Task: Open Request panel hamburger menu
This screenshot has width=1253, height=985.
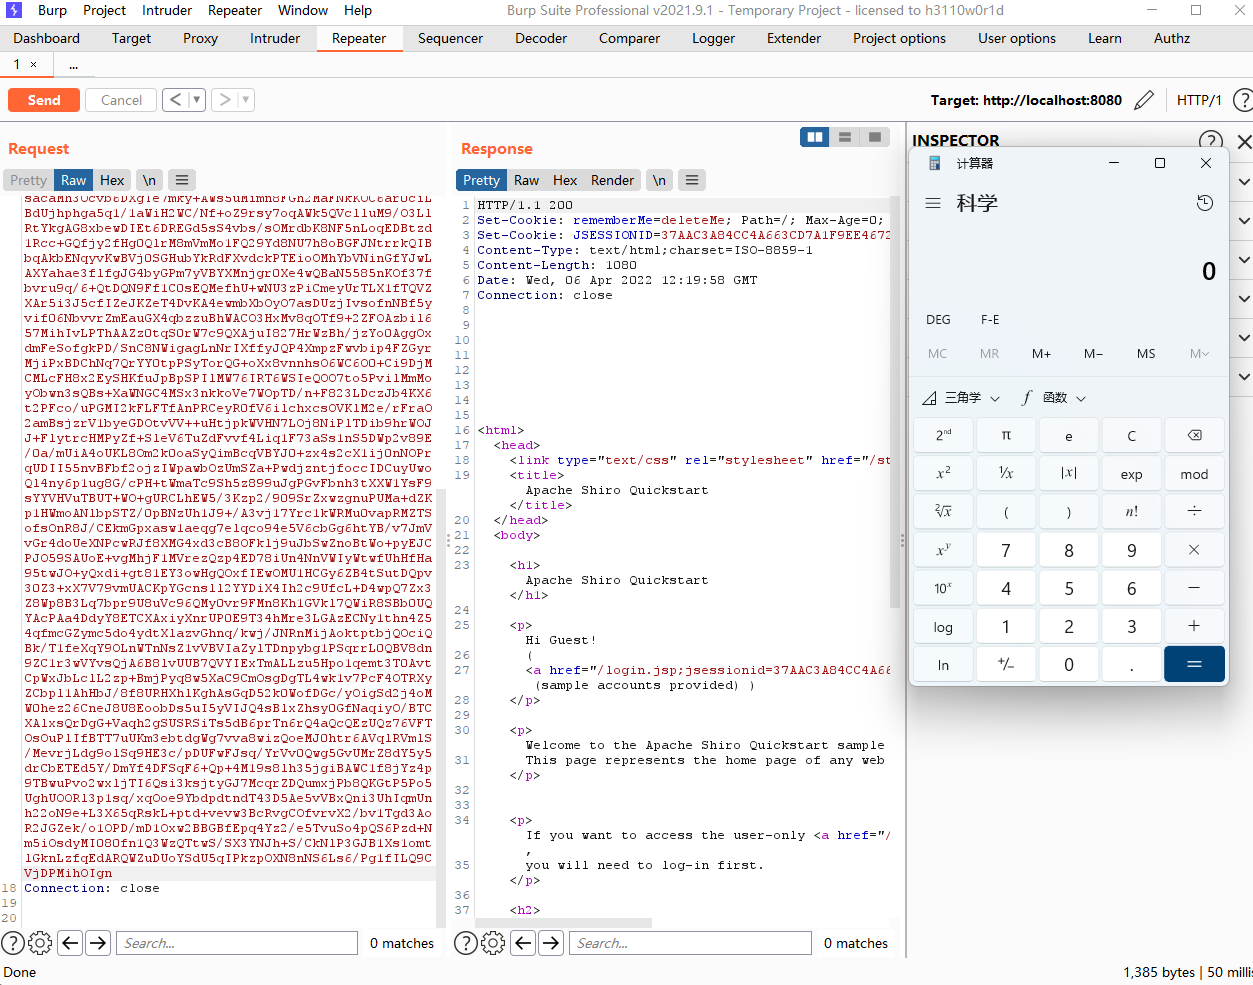Action: (x=181, y=180)
